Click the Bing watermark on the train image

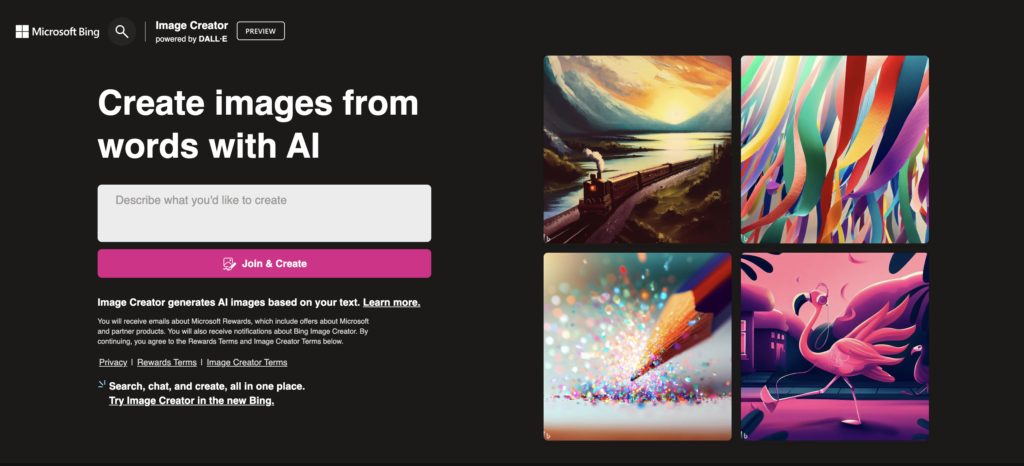(548, 238)
